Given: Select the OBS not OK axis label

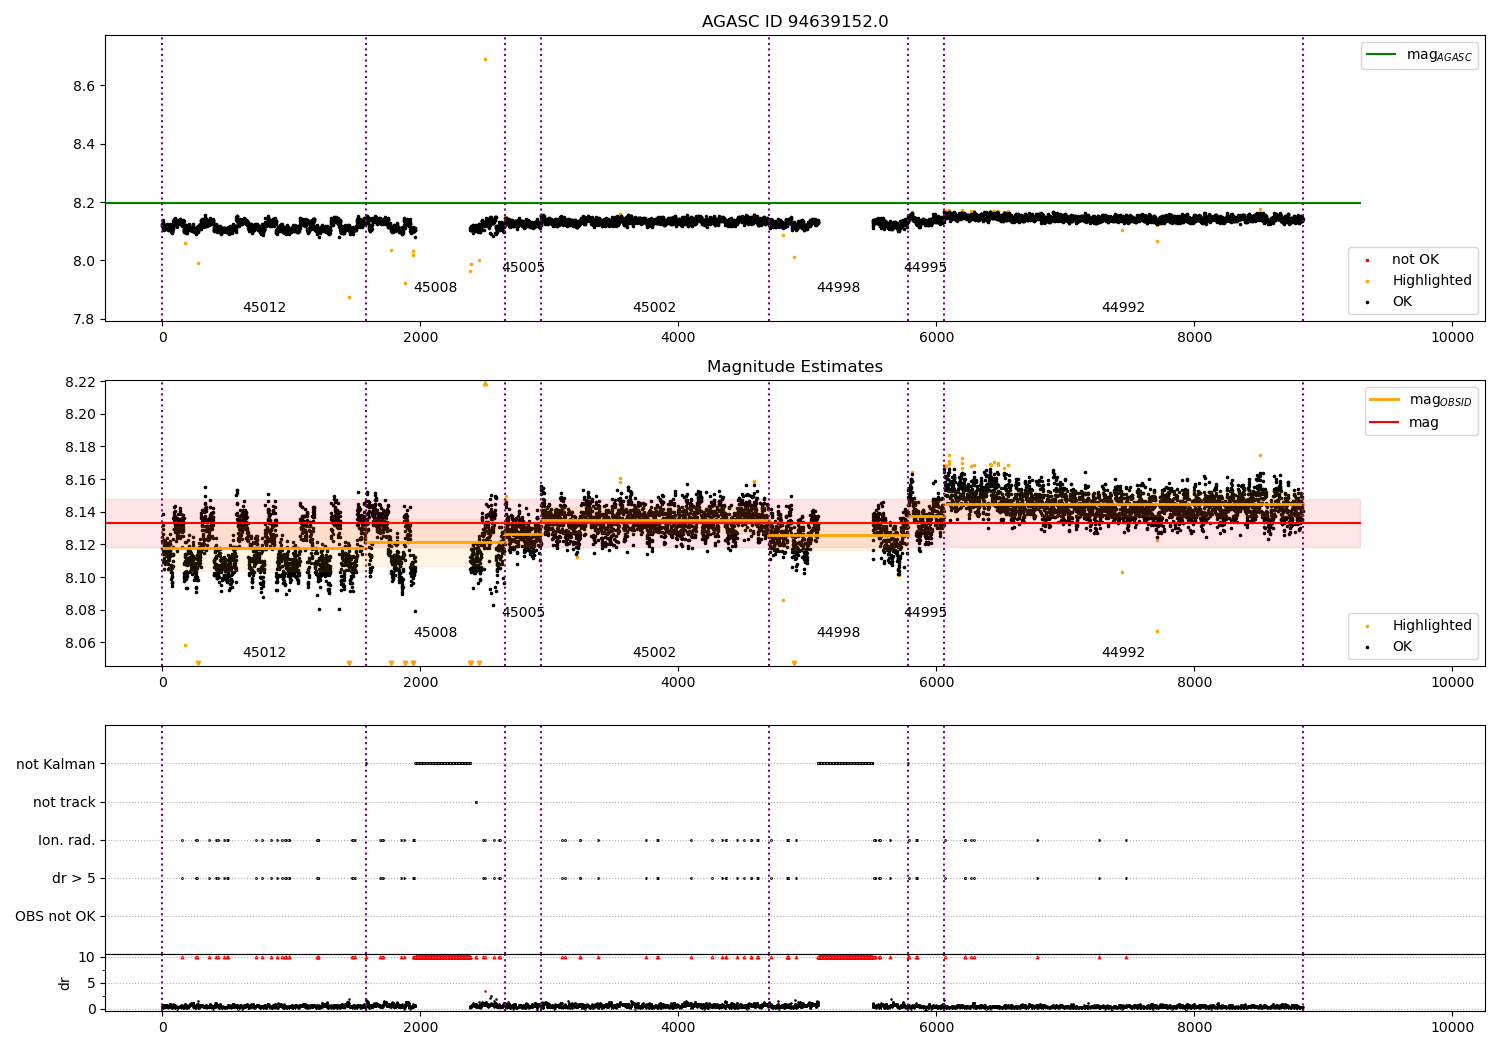Looking at the screenshot, I should pos(55,916).
